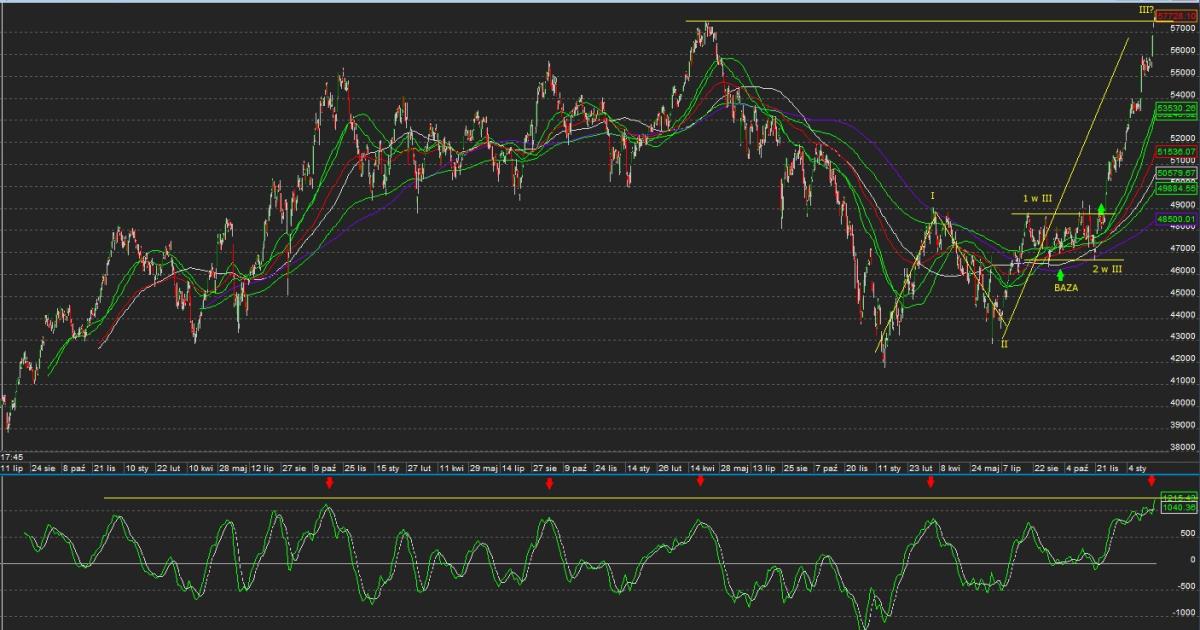This screenshot has width=1200, height=630.
Task: Select the "14 kwi" date on the time axis
Action: point(701,468)
